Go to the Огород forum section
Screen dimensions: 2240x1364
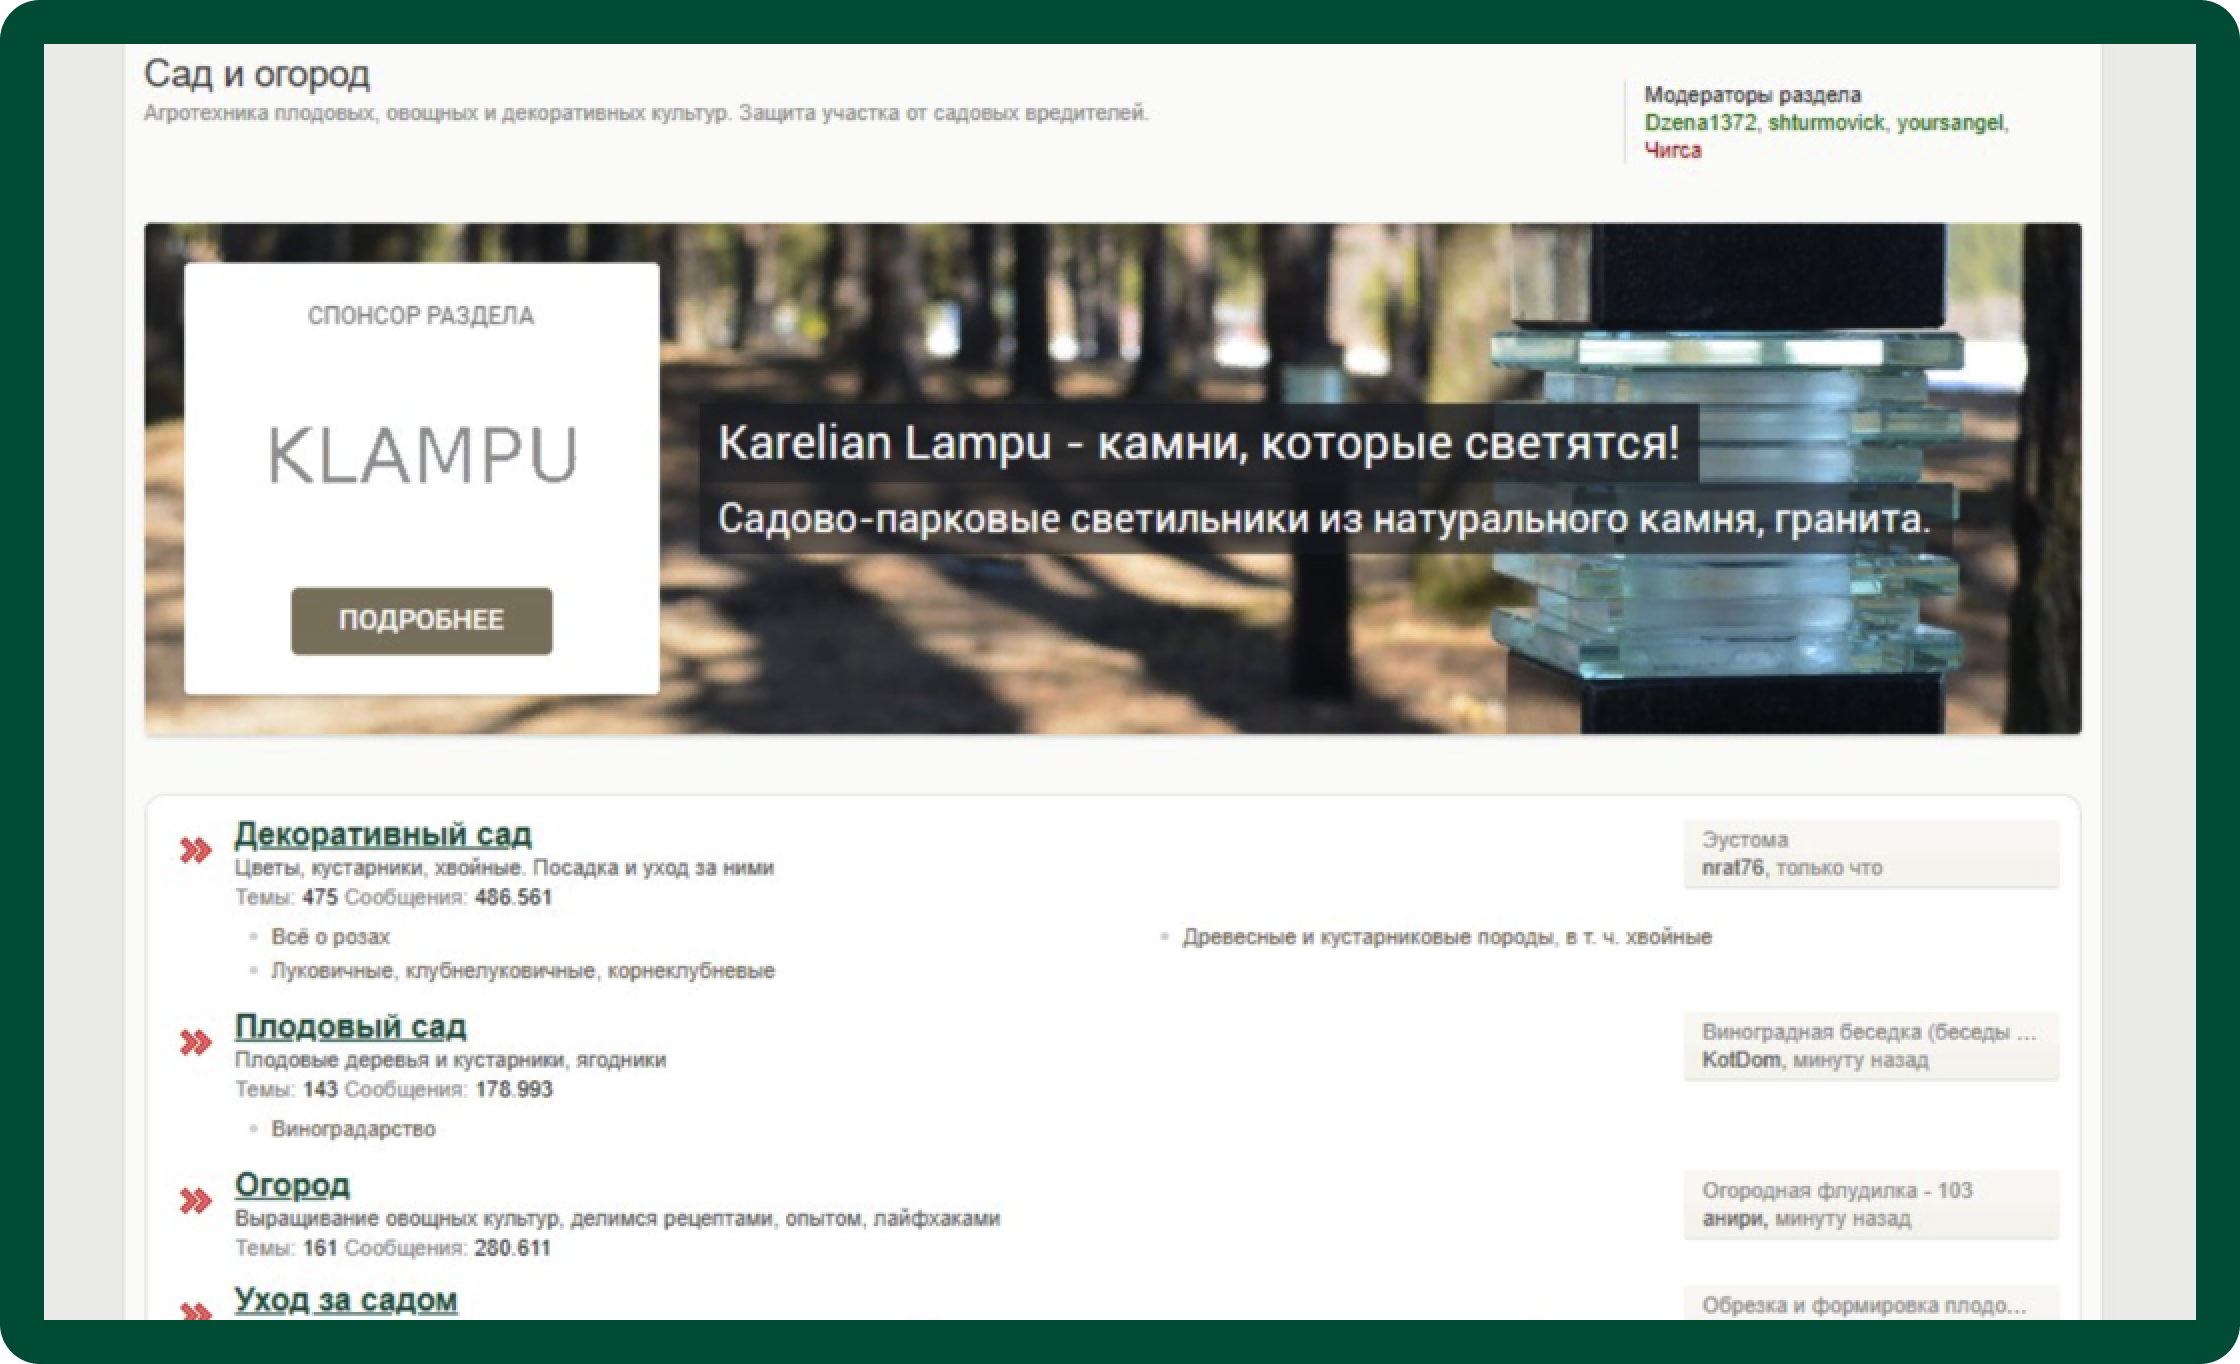292,1184
